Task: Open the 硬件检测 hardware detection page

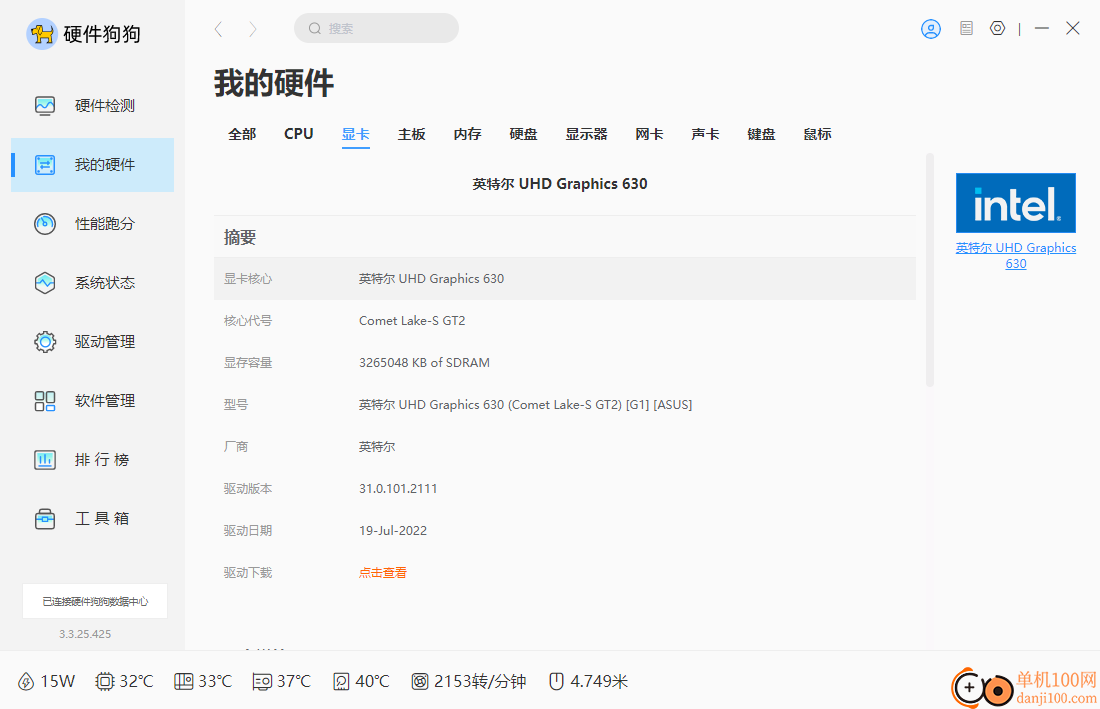Action: (93, 106)
